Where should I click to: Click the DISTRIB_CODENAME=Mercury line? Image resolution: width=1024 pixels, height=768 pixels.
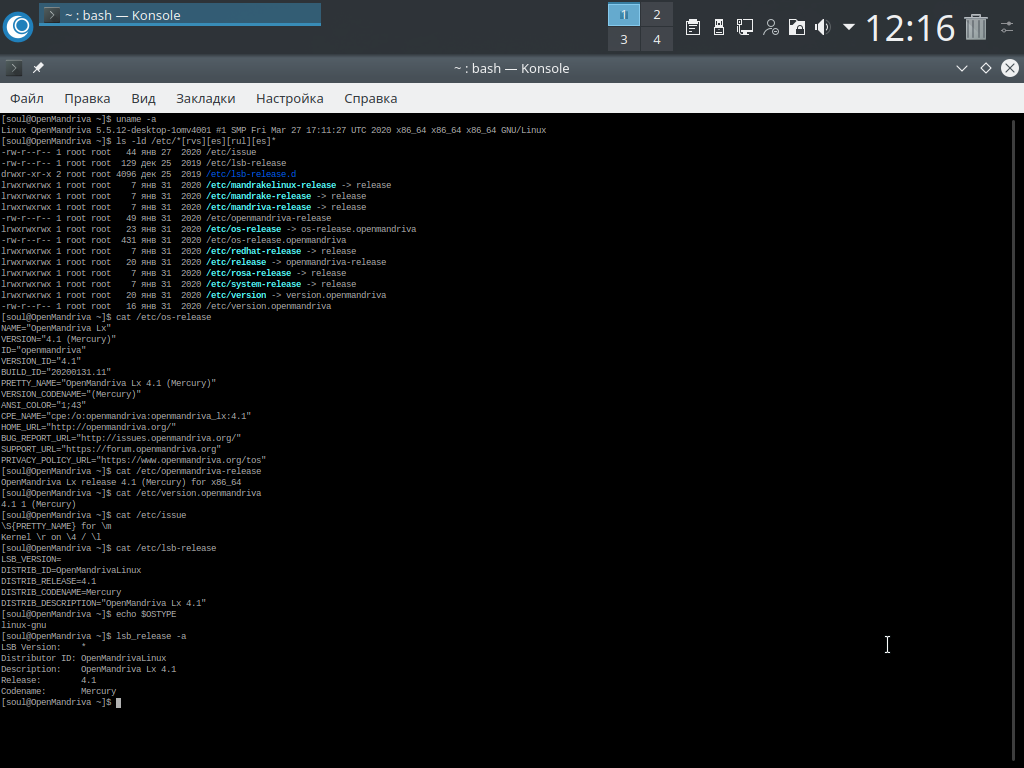coord(61,592)
